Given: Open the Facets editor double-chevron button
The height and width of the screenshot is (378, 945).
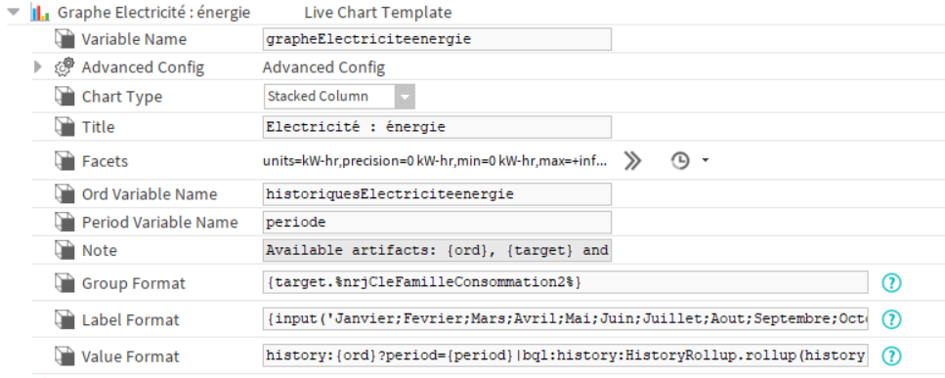Looking at the screenshot, I should pyautogui.click(x=632, y=161).
